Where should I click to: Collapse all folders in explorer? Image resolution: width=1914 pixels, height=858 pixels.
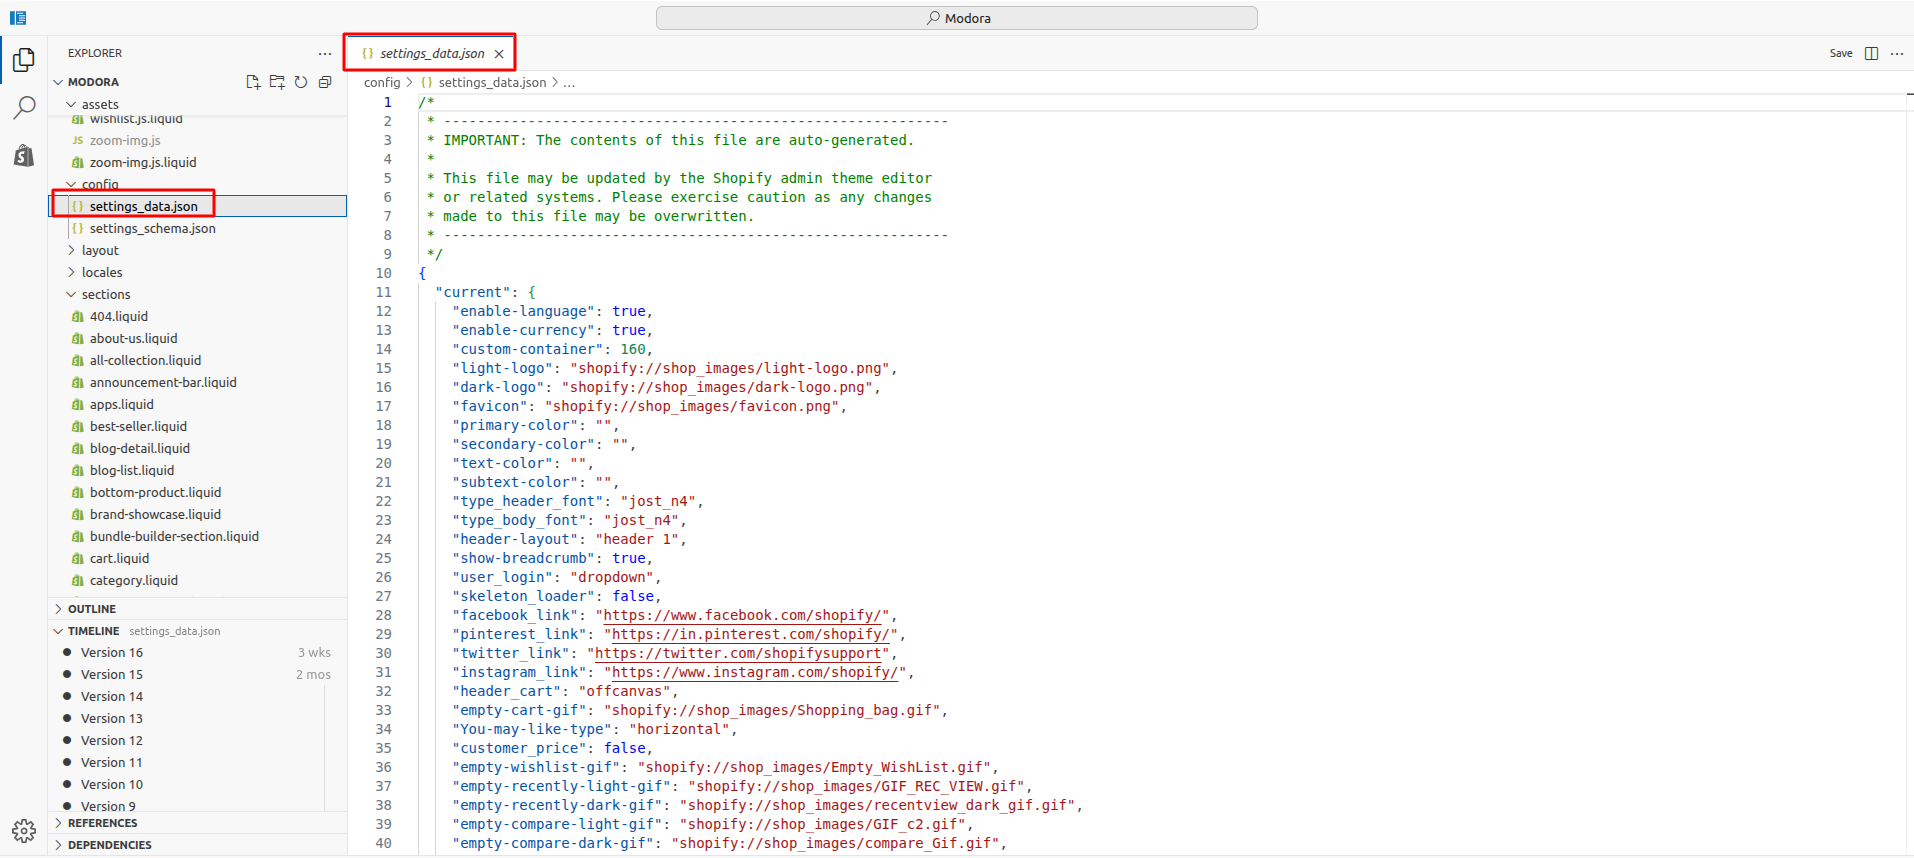click(325, 82)
